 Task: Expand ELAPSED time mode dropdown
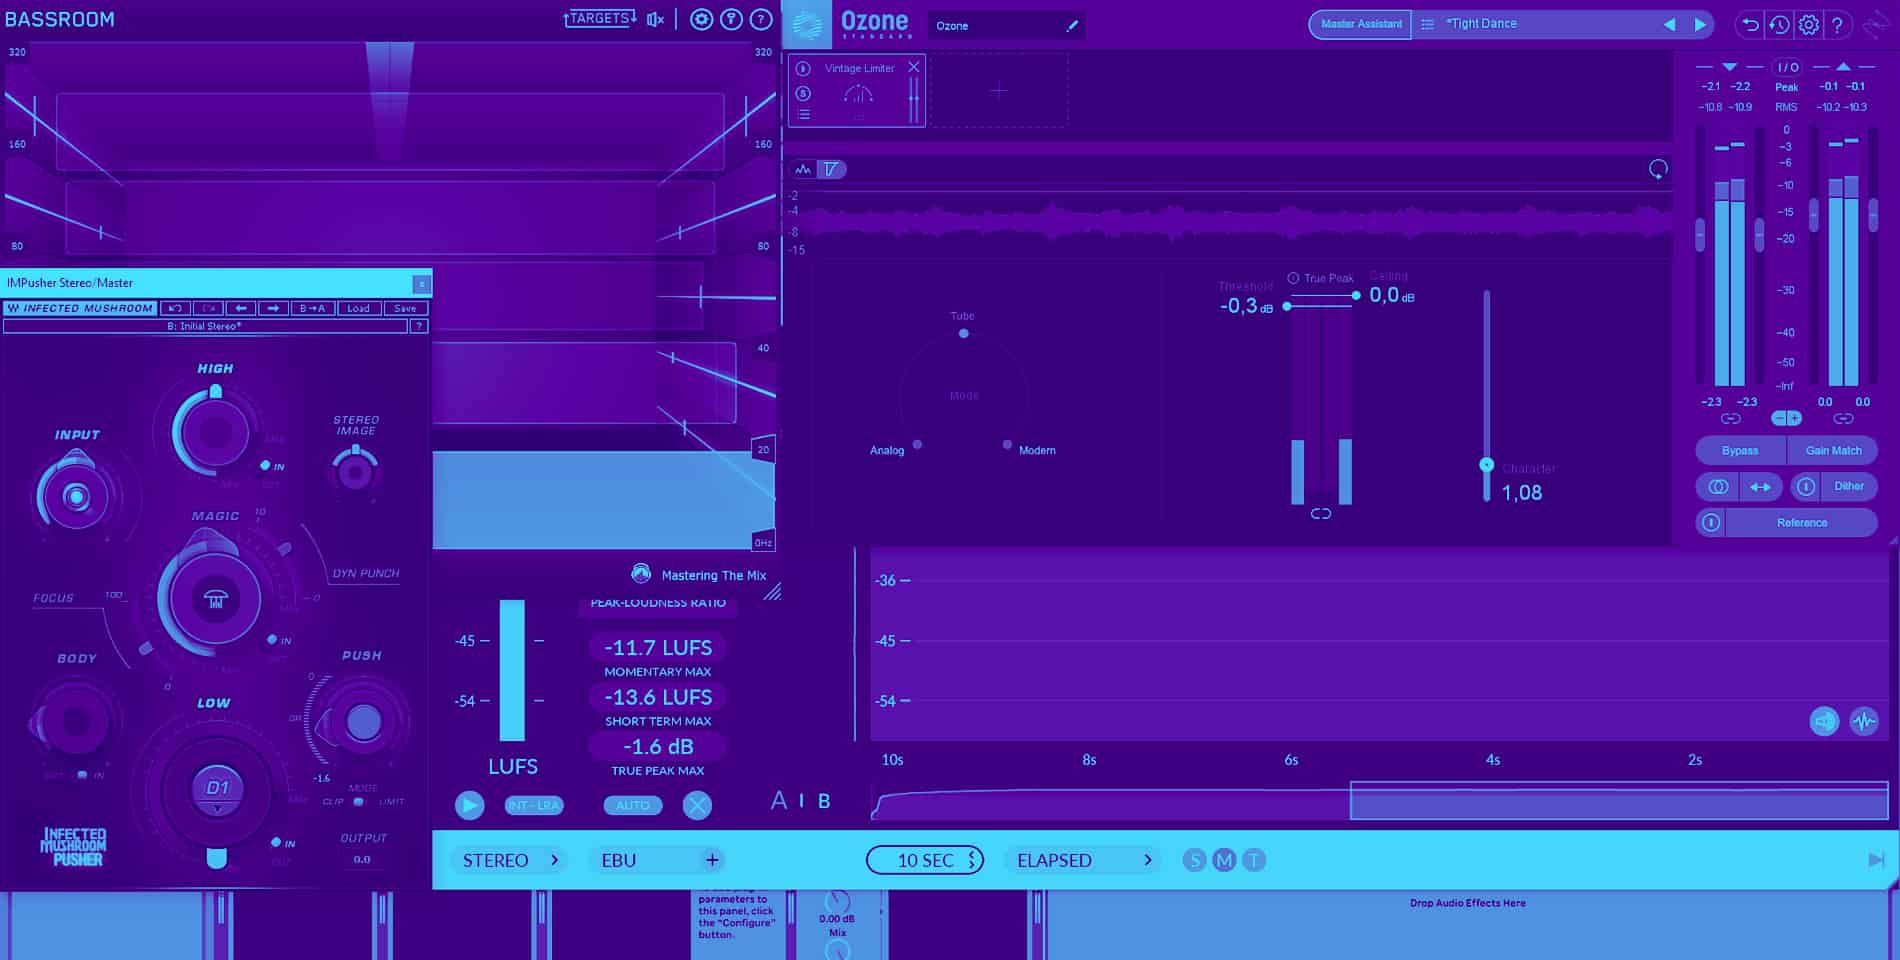click(1083, 860)
